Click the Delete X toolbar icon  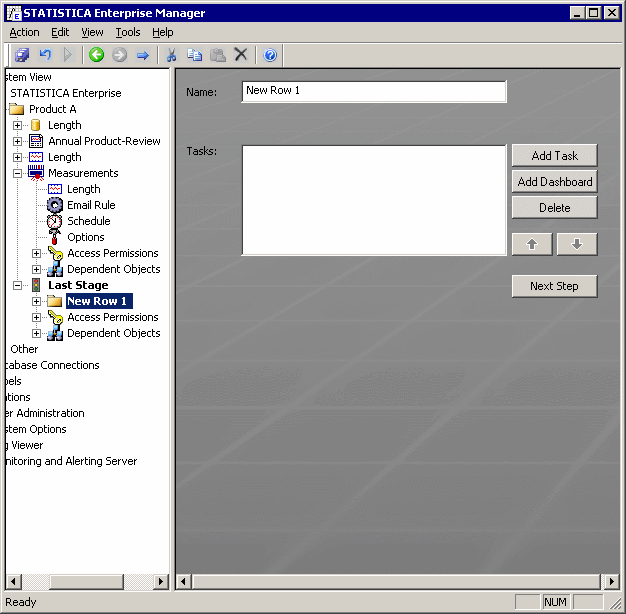[241, 54]
